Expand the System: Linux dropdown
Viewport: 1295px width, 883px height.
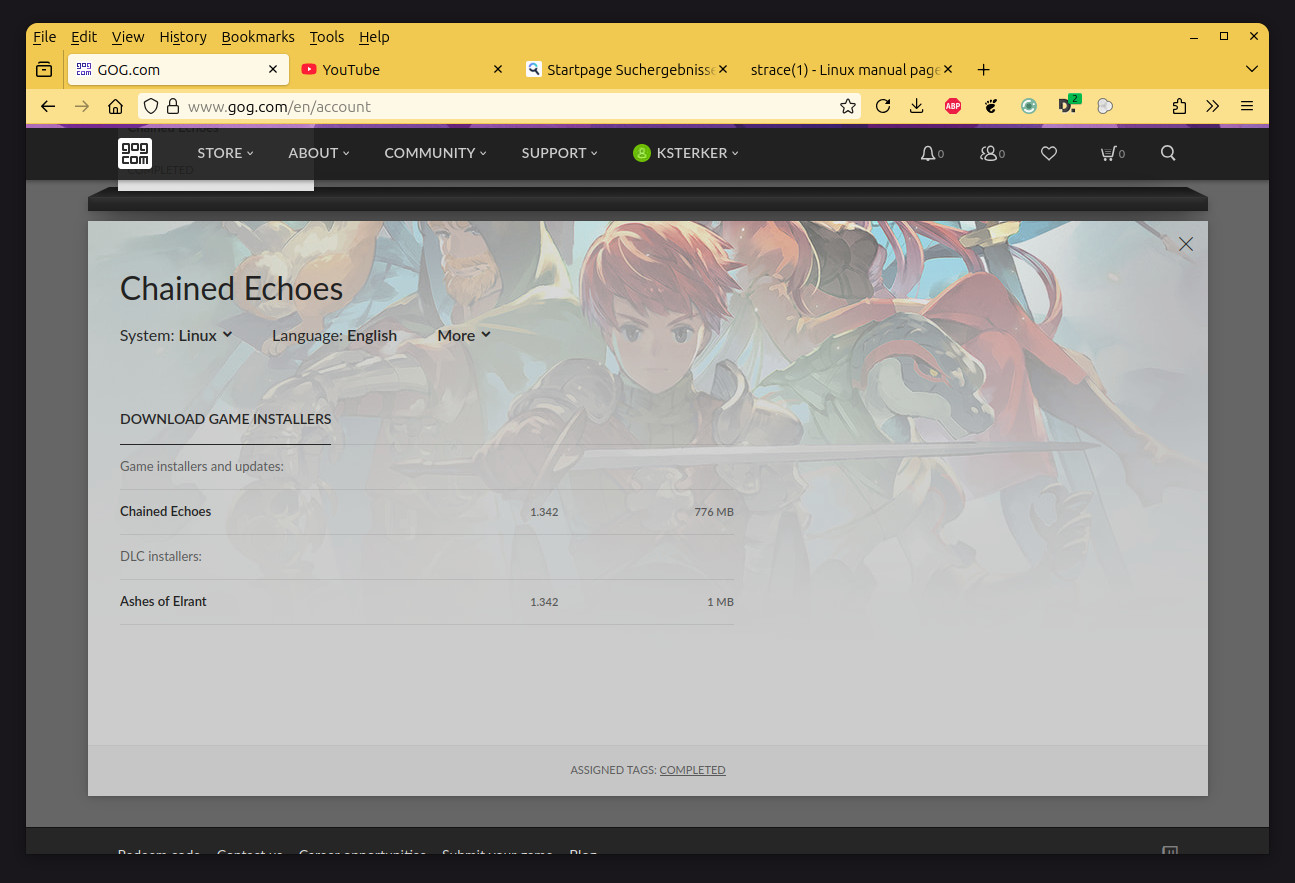(176, 335)
